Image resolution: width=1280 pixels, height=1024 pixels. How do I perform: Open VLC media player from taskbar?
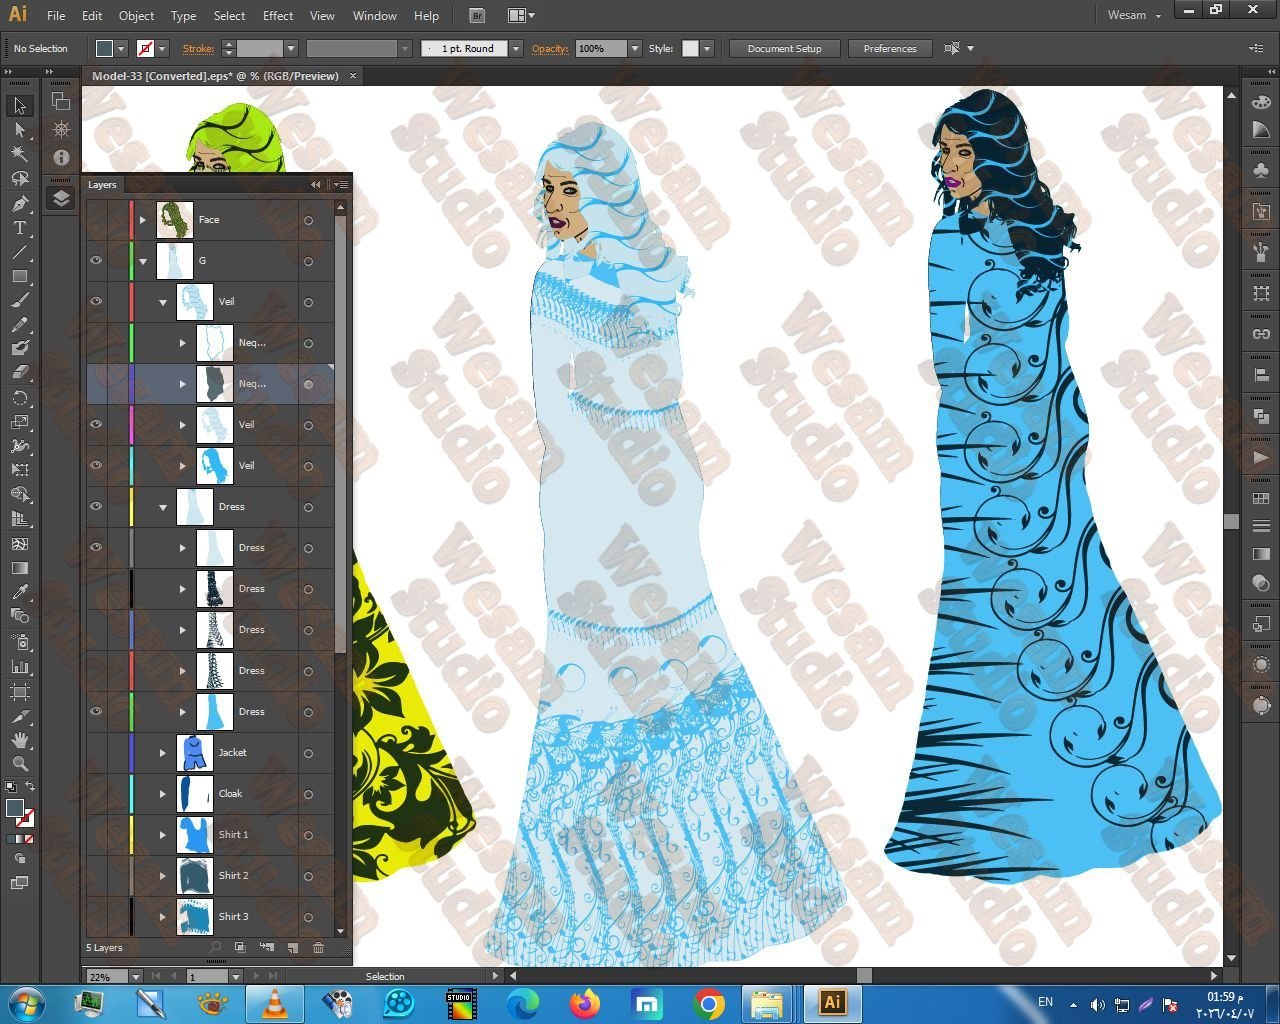(274, 1003)
